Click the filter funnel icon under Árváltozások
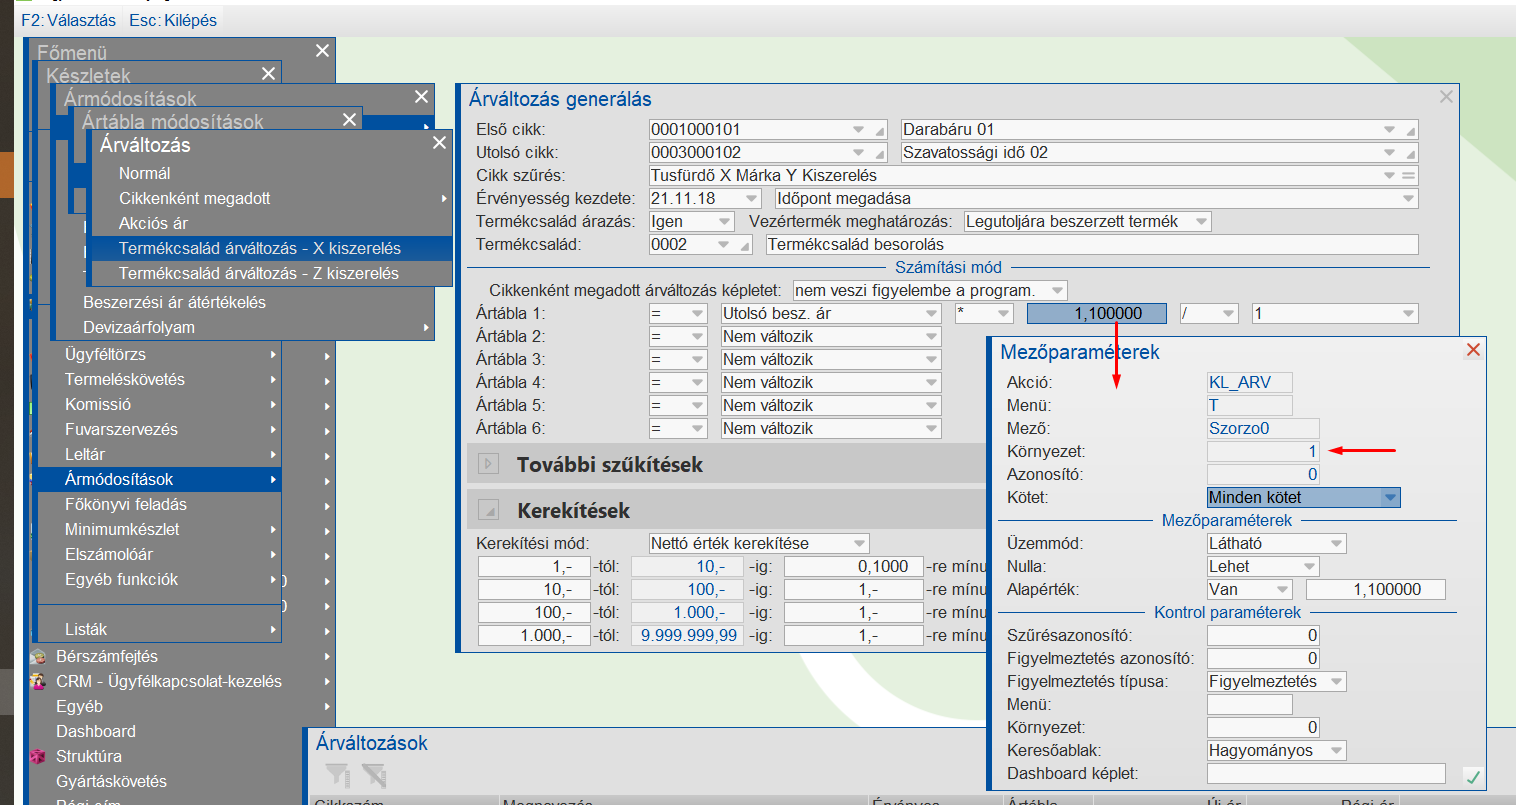This screenshot has width=1516, height=805. (x=337, y=774)
